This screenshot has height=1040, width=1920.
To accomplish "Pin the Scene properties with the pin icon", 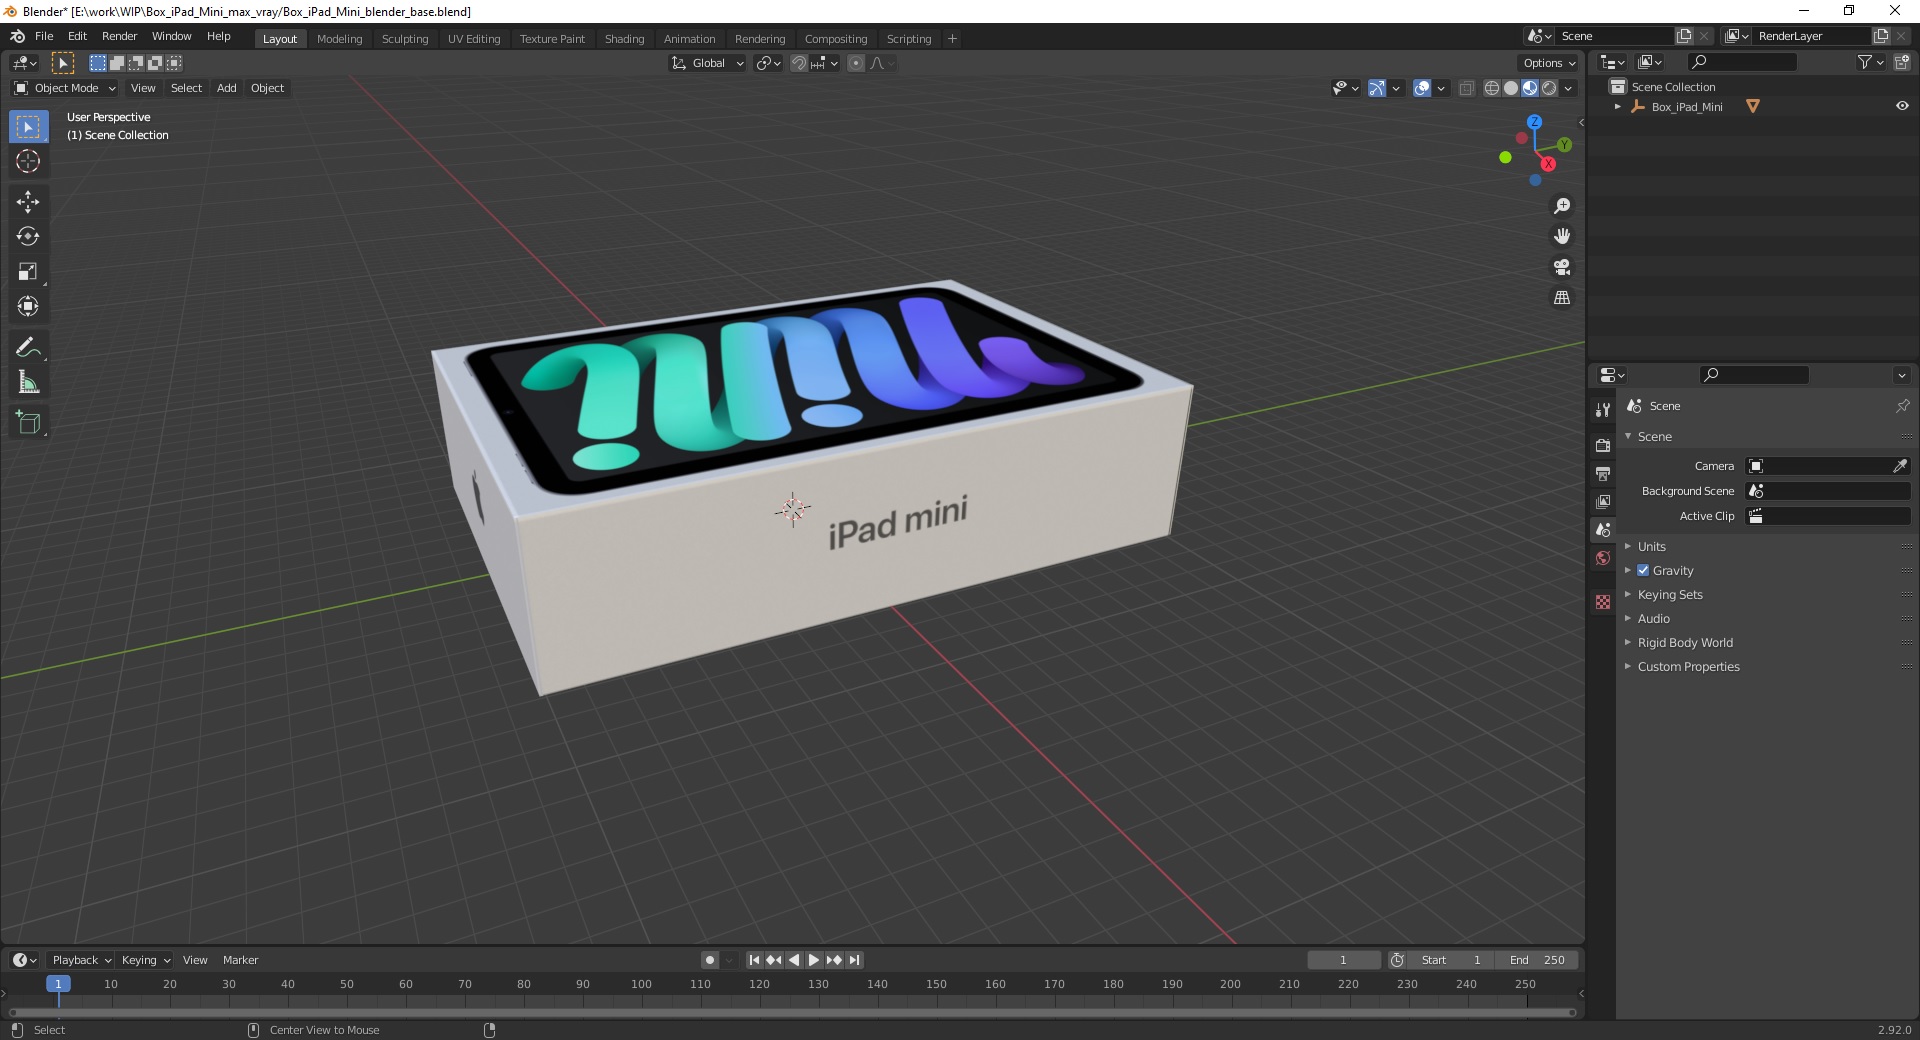I will coord(1902,406).
